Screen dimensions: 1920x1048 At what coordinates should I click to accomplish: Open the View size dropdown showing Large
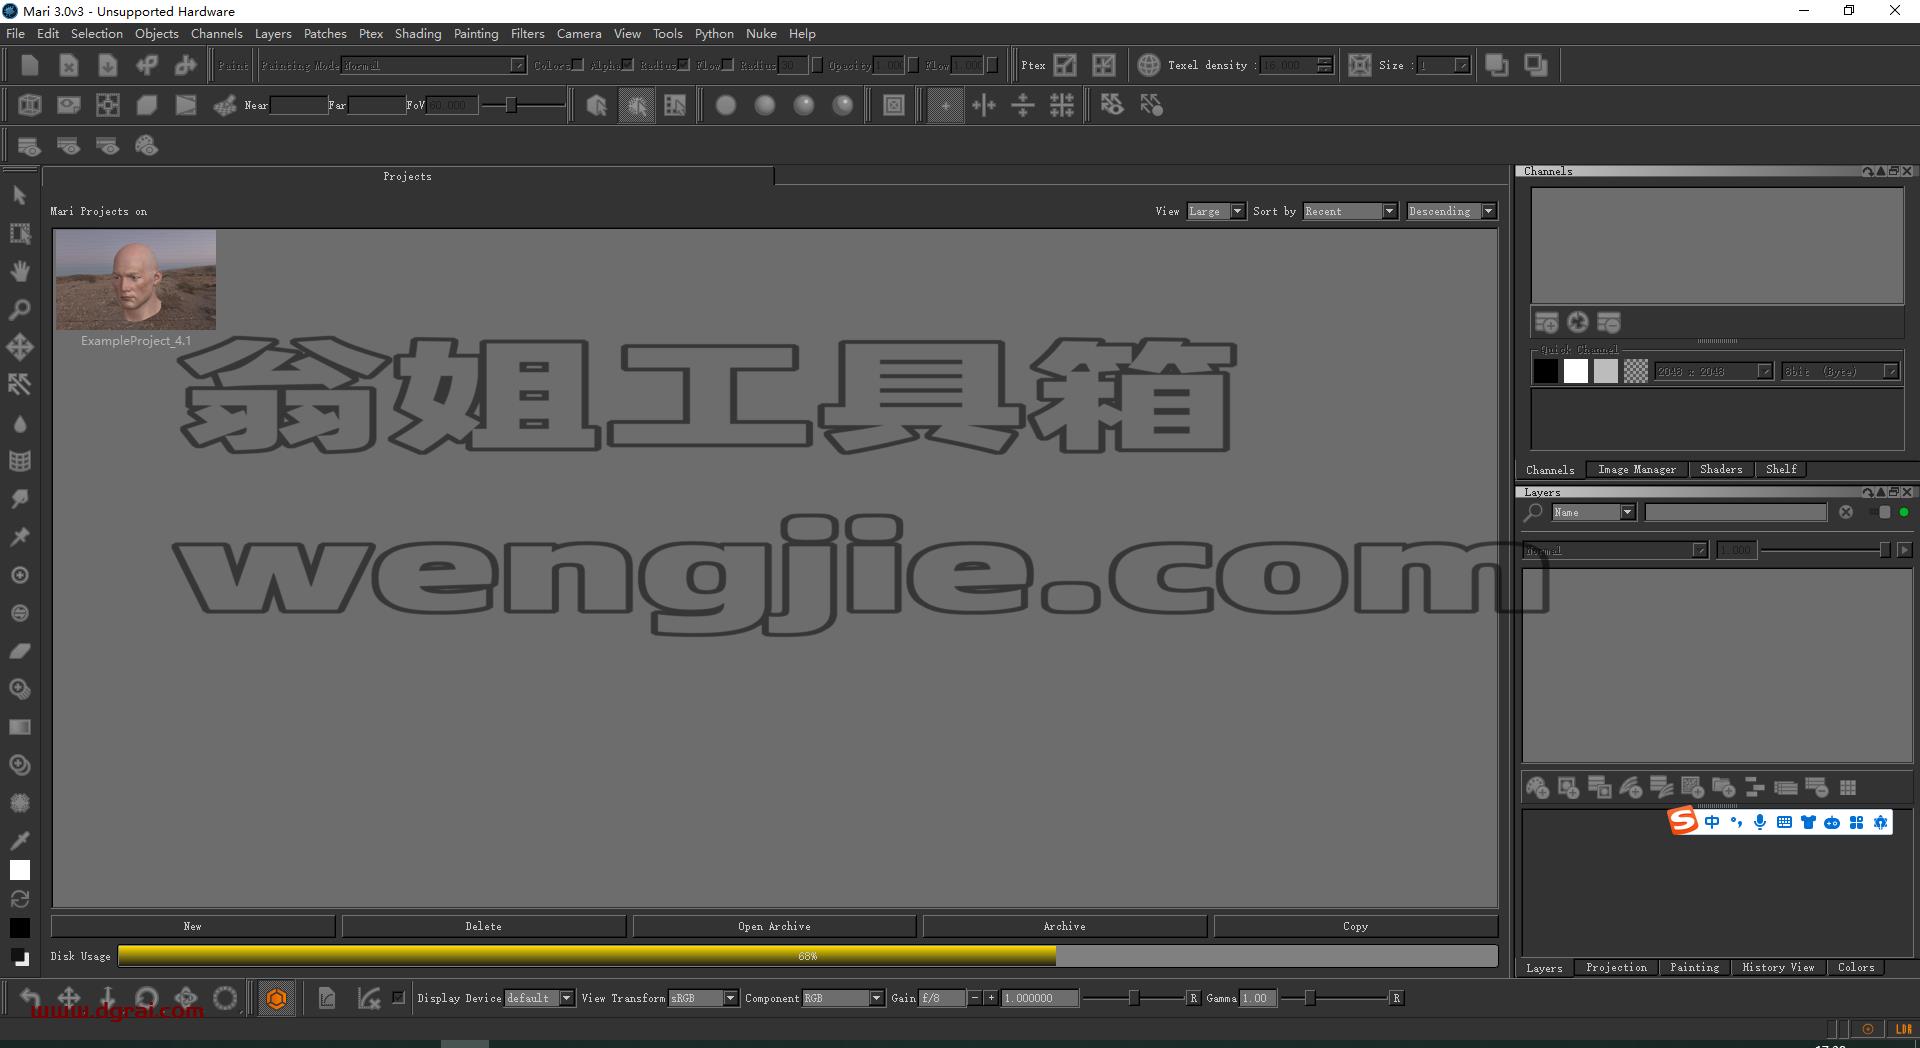coord(1216,211)
